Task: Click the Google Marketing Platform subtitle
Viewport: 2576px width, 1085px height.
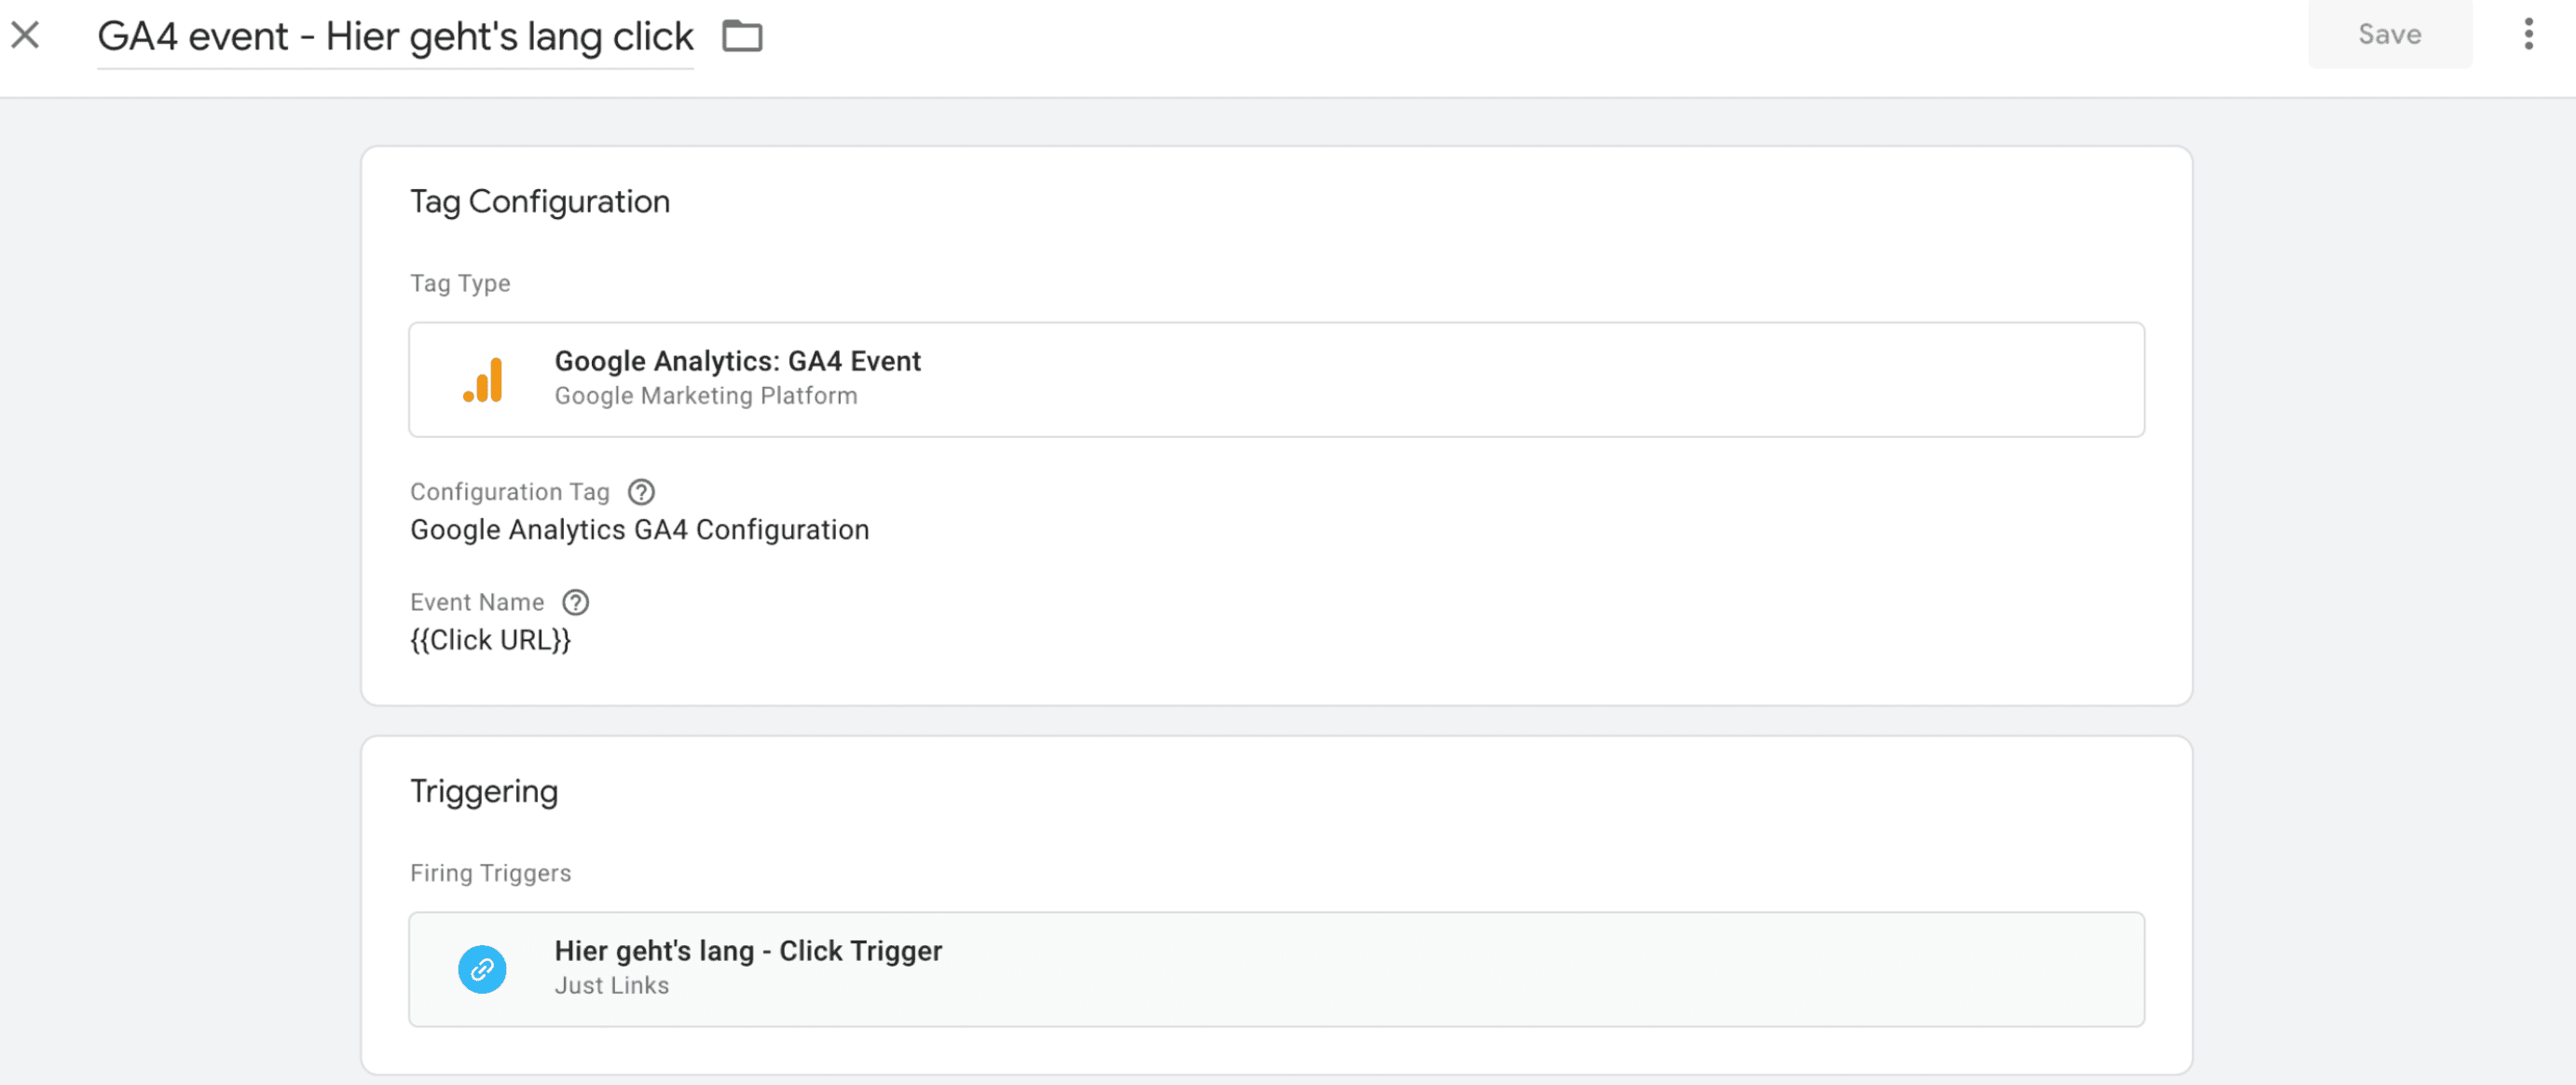Action: (x=706, y=396)
